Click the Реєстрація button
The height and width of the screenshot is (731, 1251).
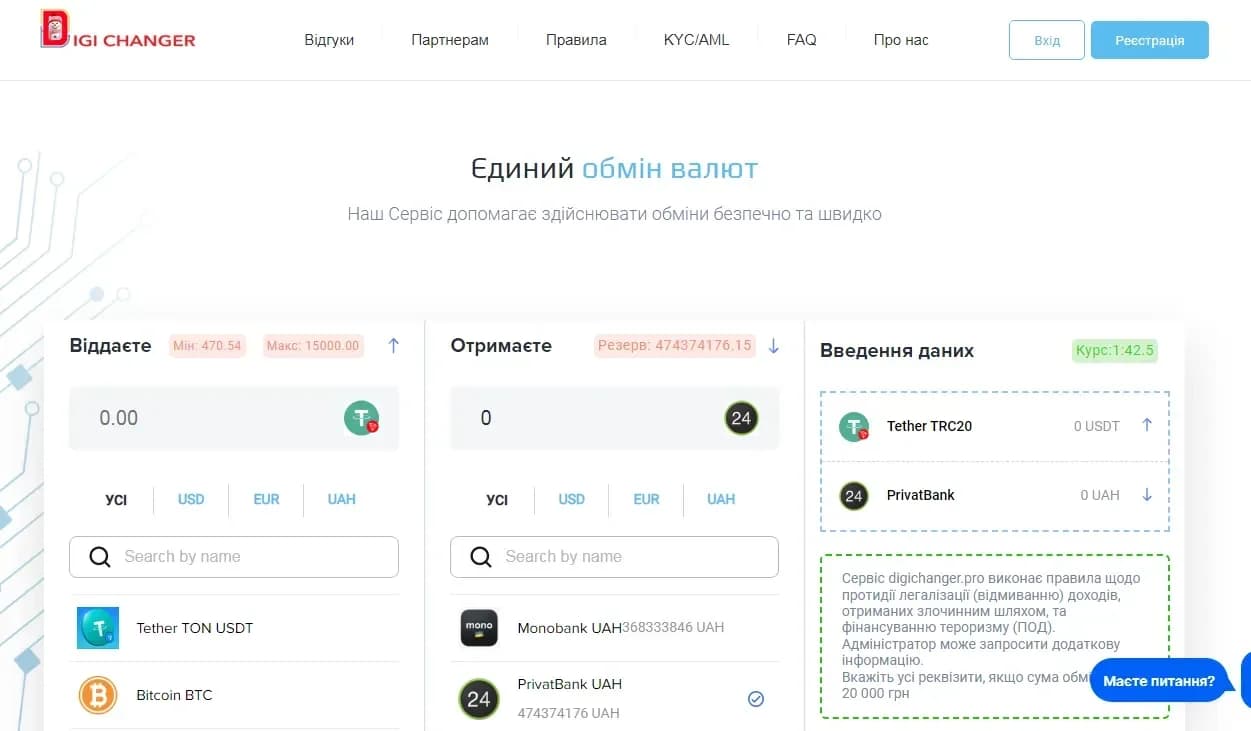(1150, 40)
